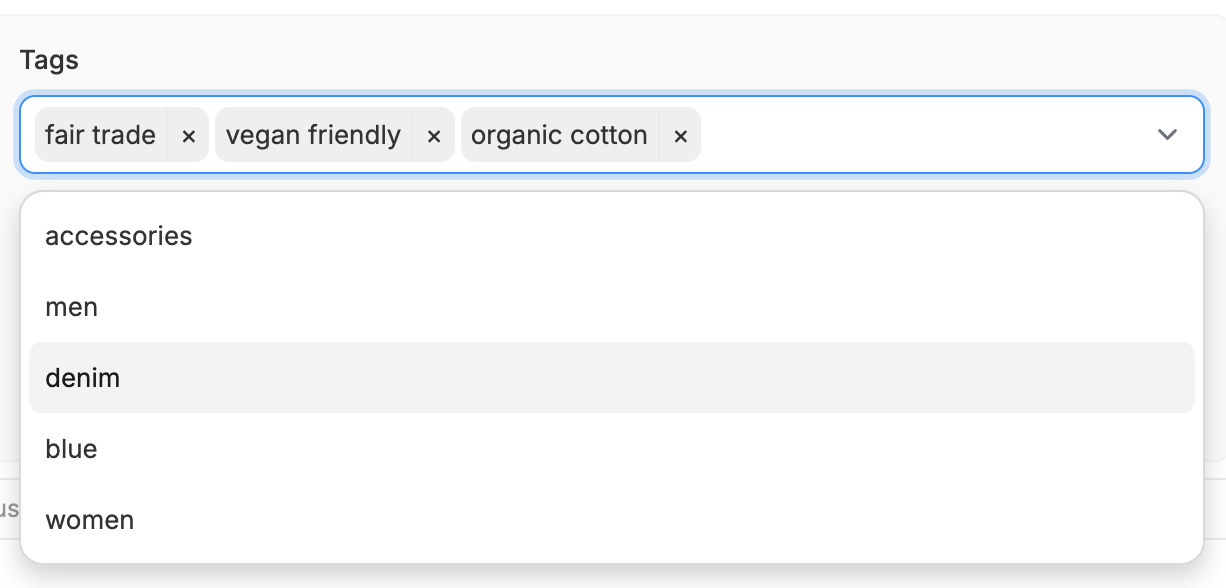
Task: Collapse the Tags dropdown using the chevron arrow
Action: [x=1167, y=135]
